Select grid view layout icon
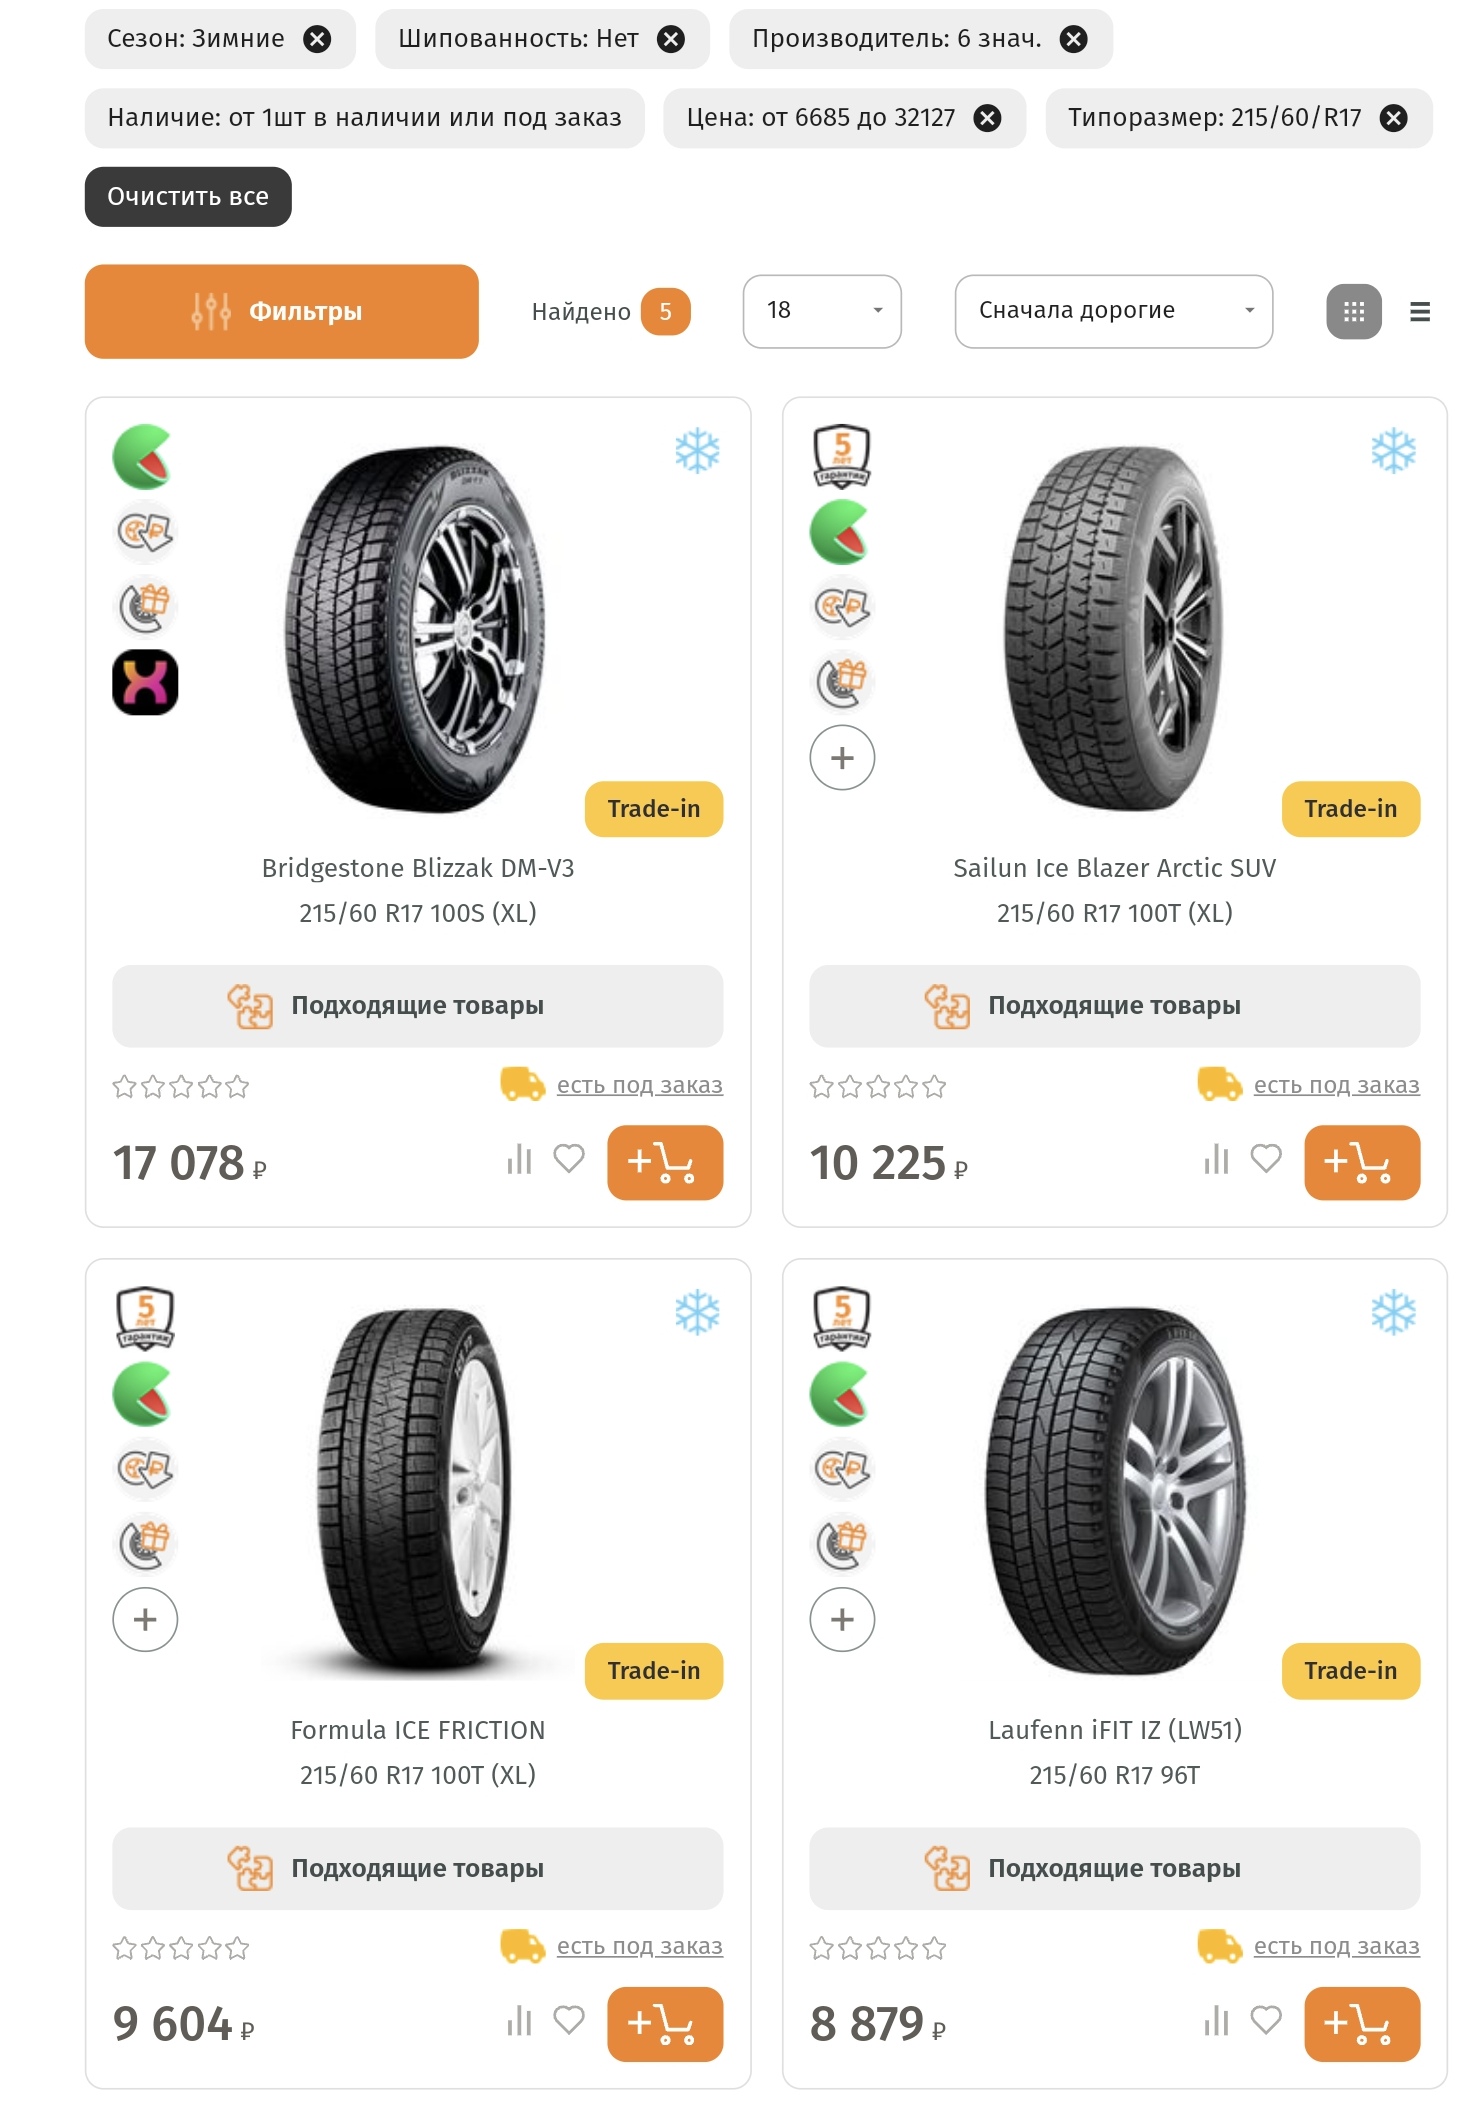 (1353, 312)
